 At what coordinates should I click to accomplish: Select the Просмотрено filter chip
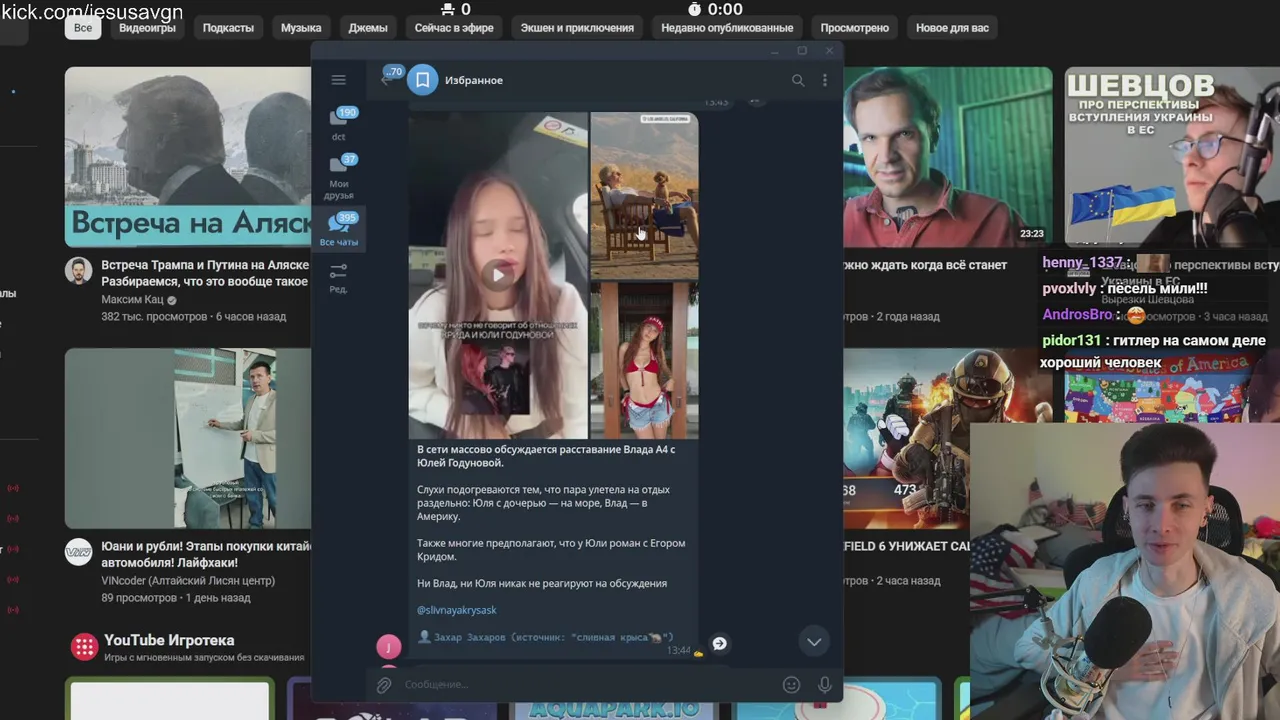(x=855, y=28)
